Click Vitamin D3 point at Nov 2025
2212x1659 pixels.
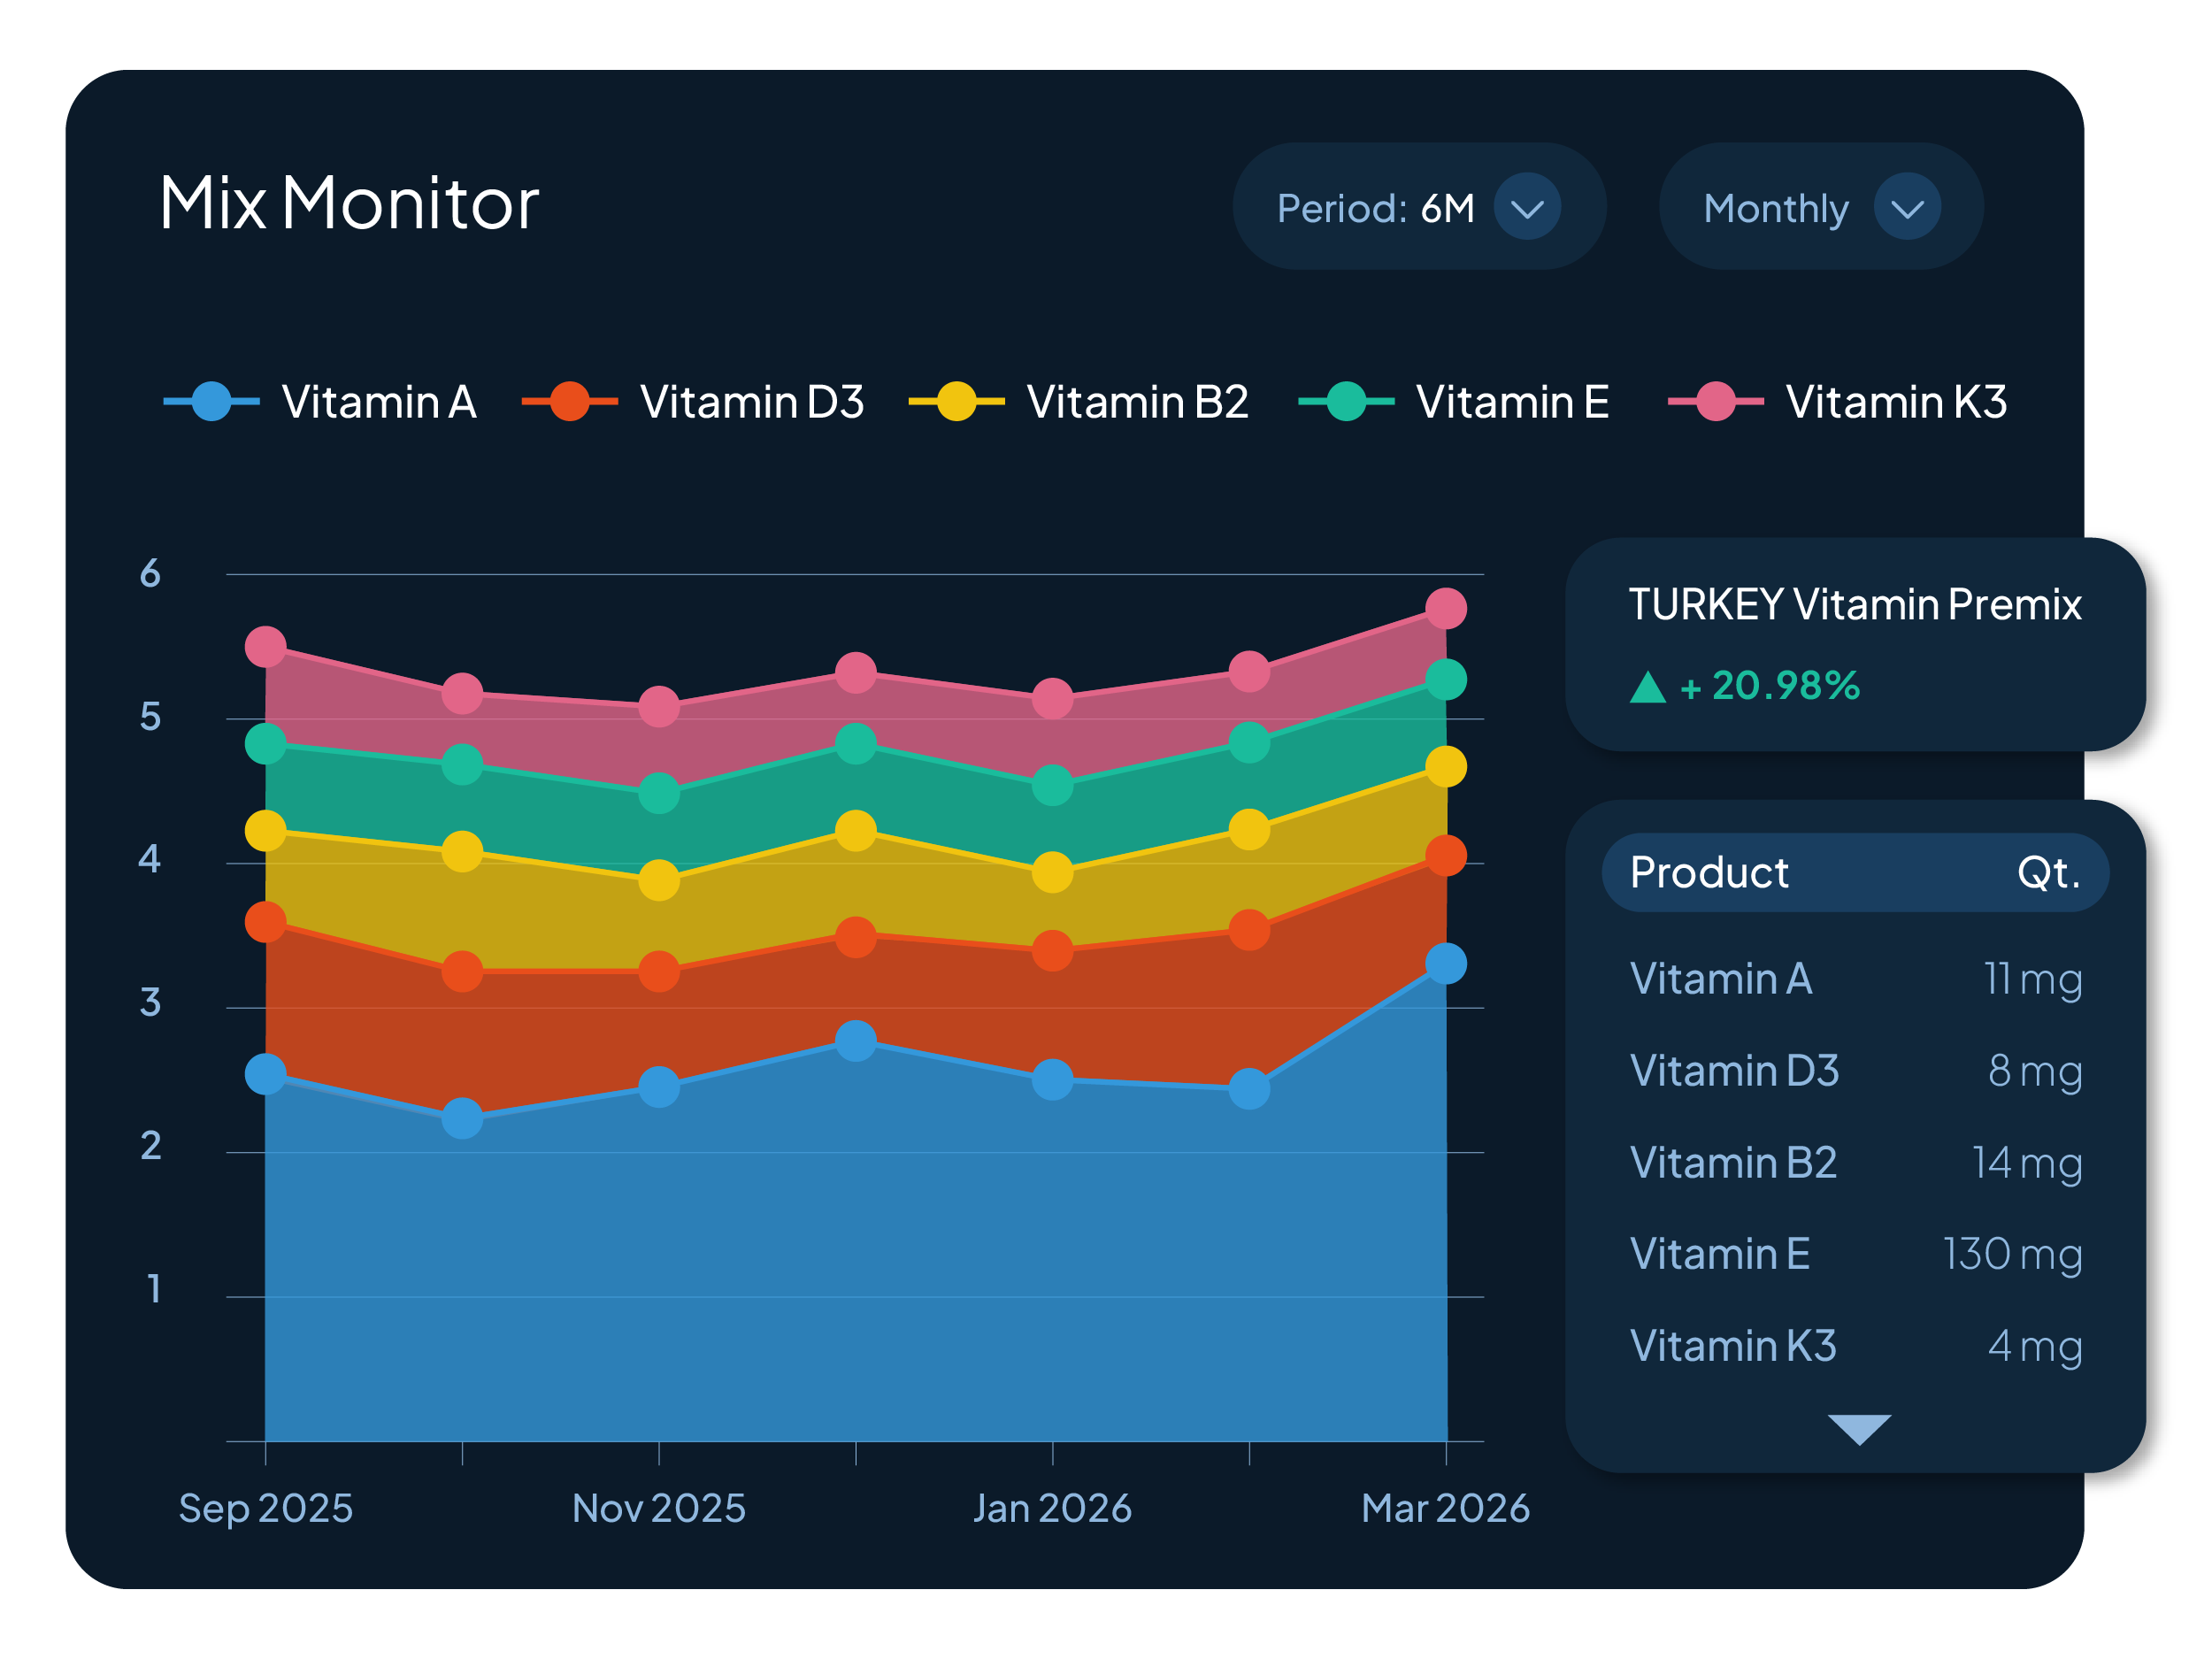[658, 971]
